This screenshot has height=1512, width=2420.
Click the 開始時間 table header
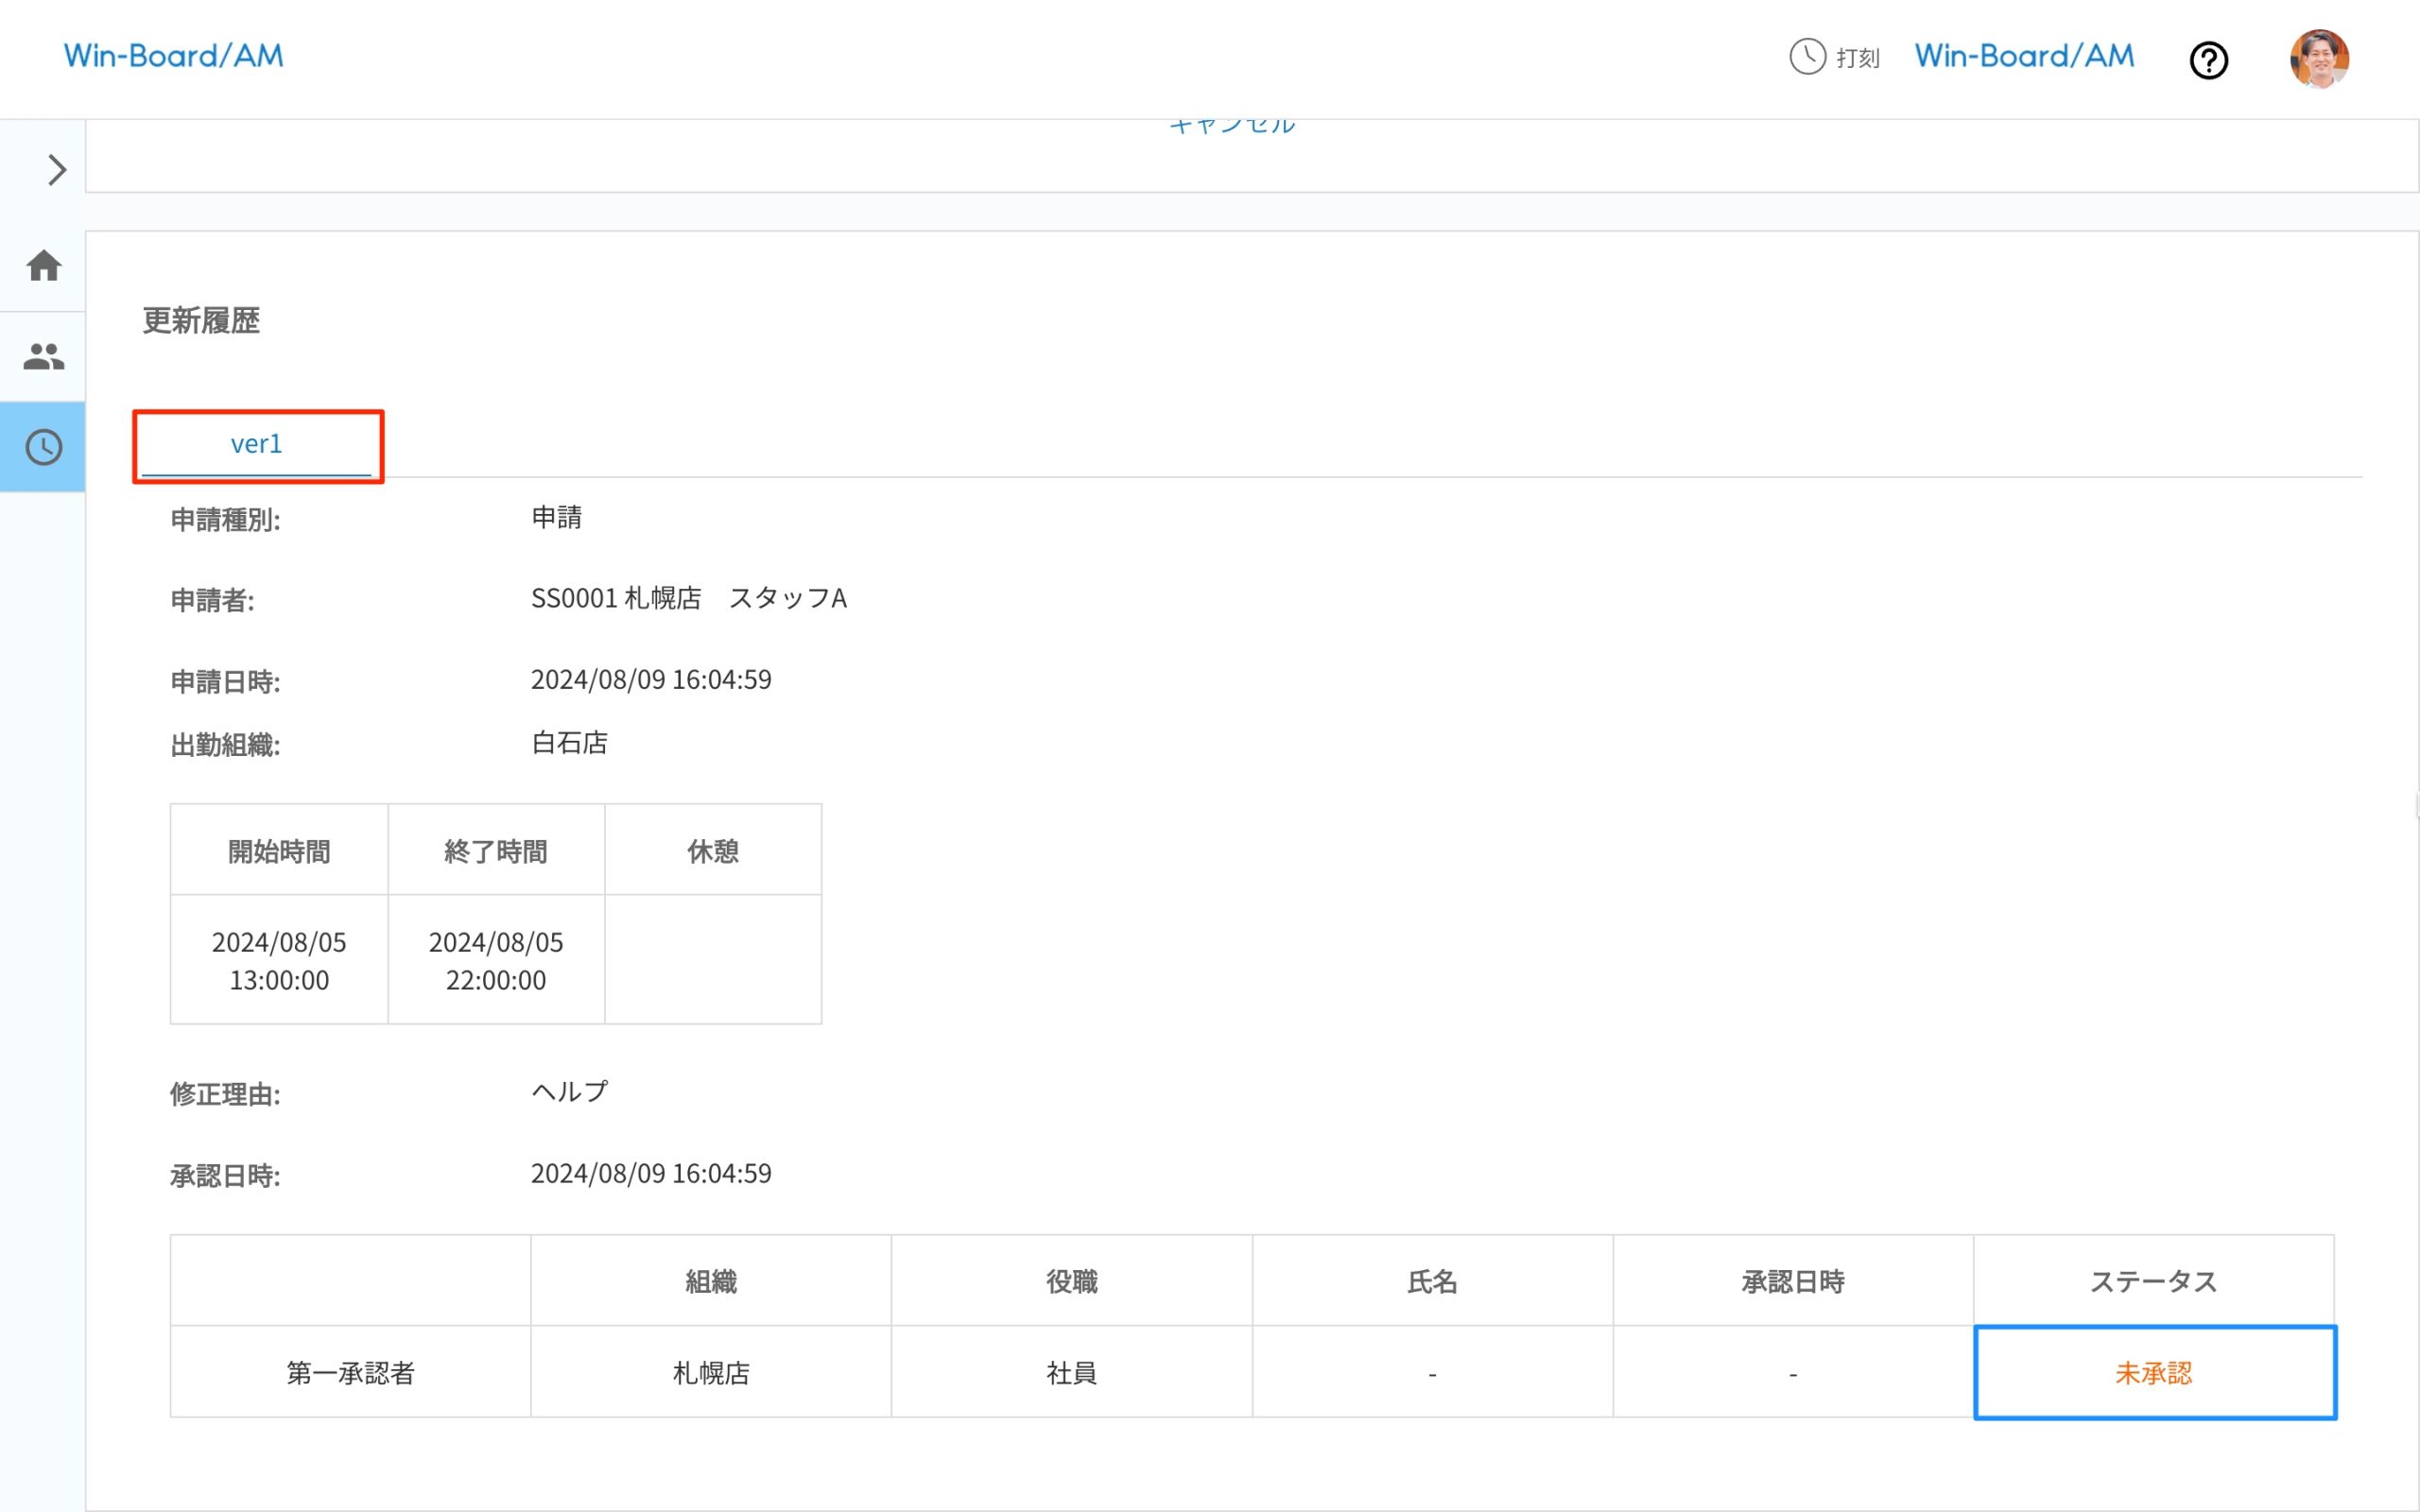(279, 851)
